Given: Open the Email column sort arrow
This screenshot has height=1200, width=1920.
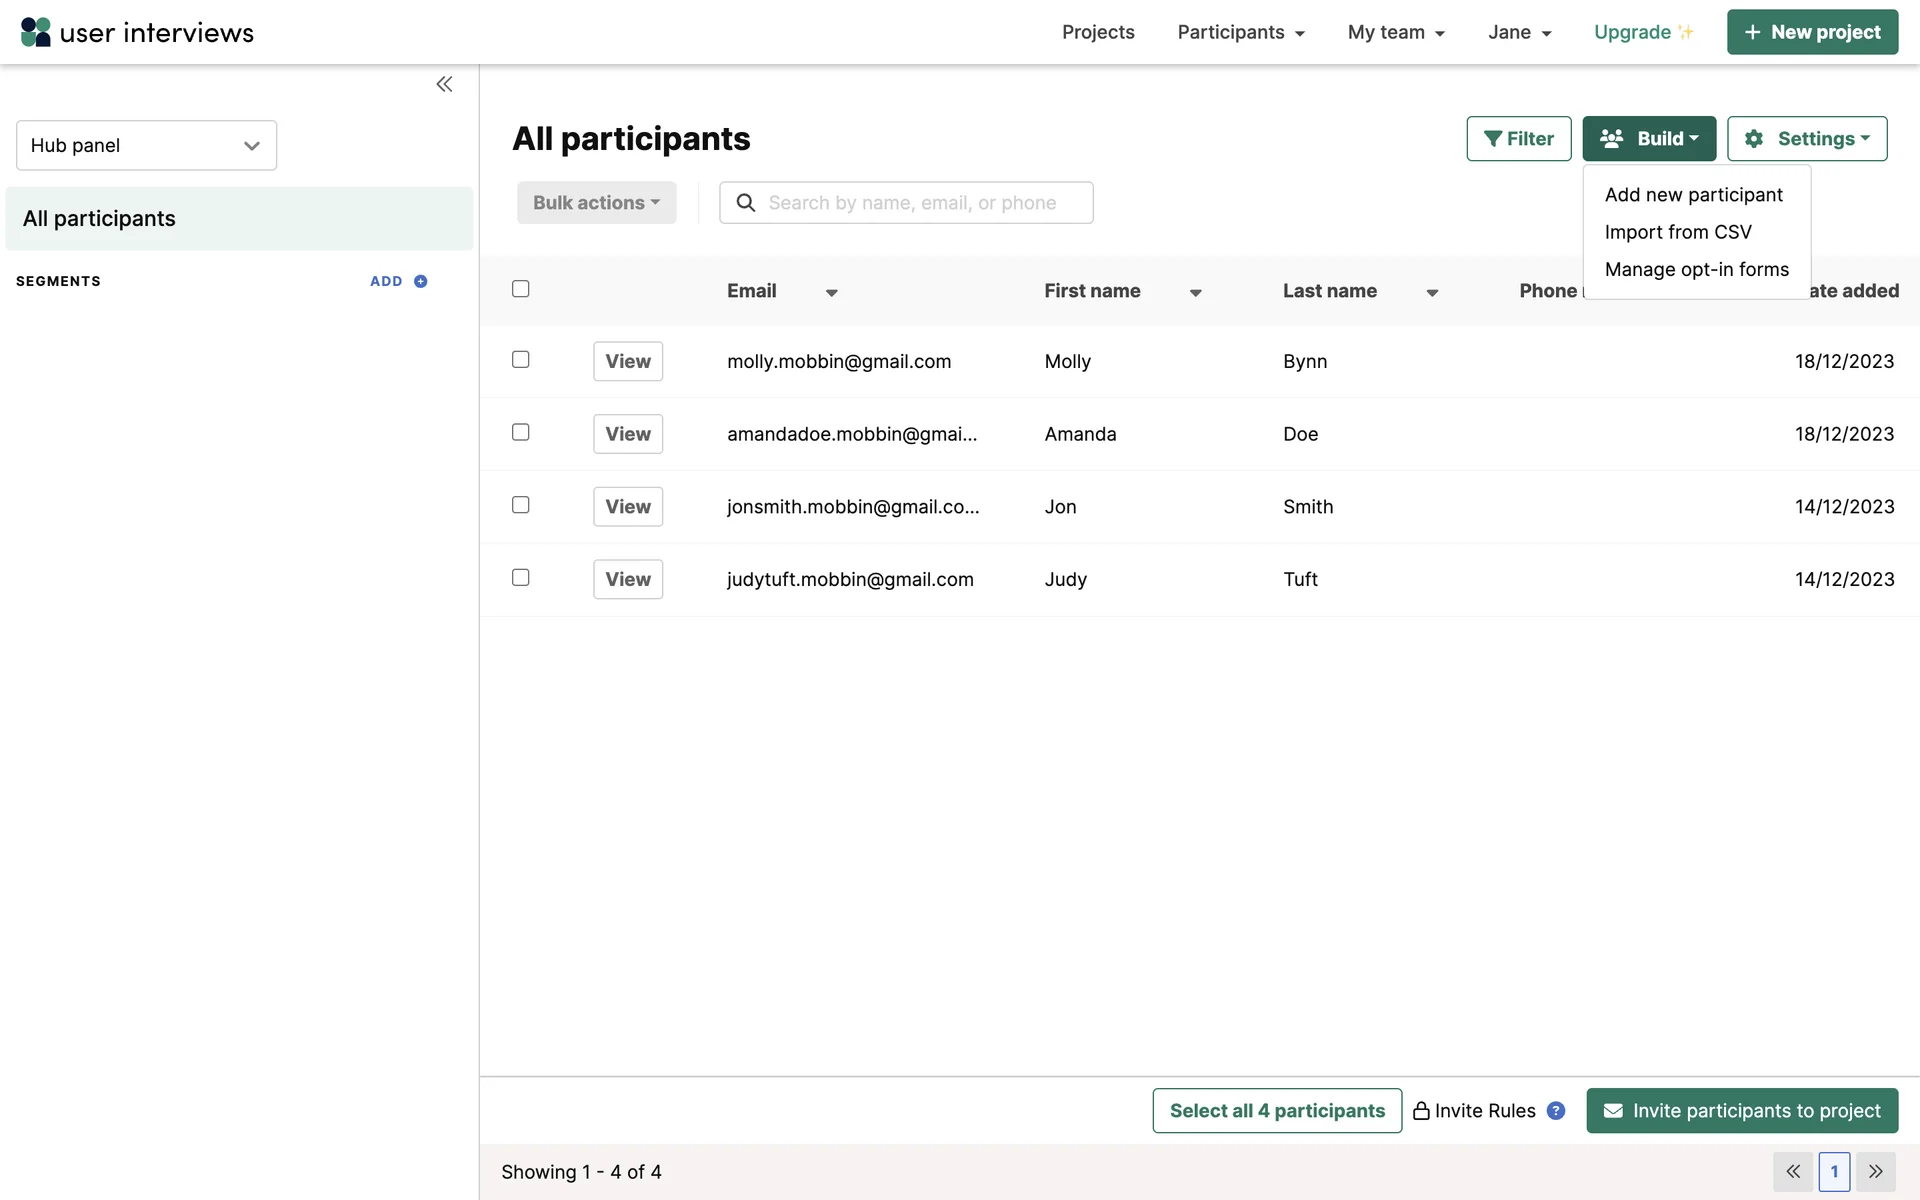Looking at the screenshot, I should click(x=831, y=293).
